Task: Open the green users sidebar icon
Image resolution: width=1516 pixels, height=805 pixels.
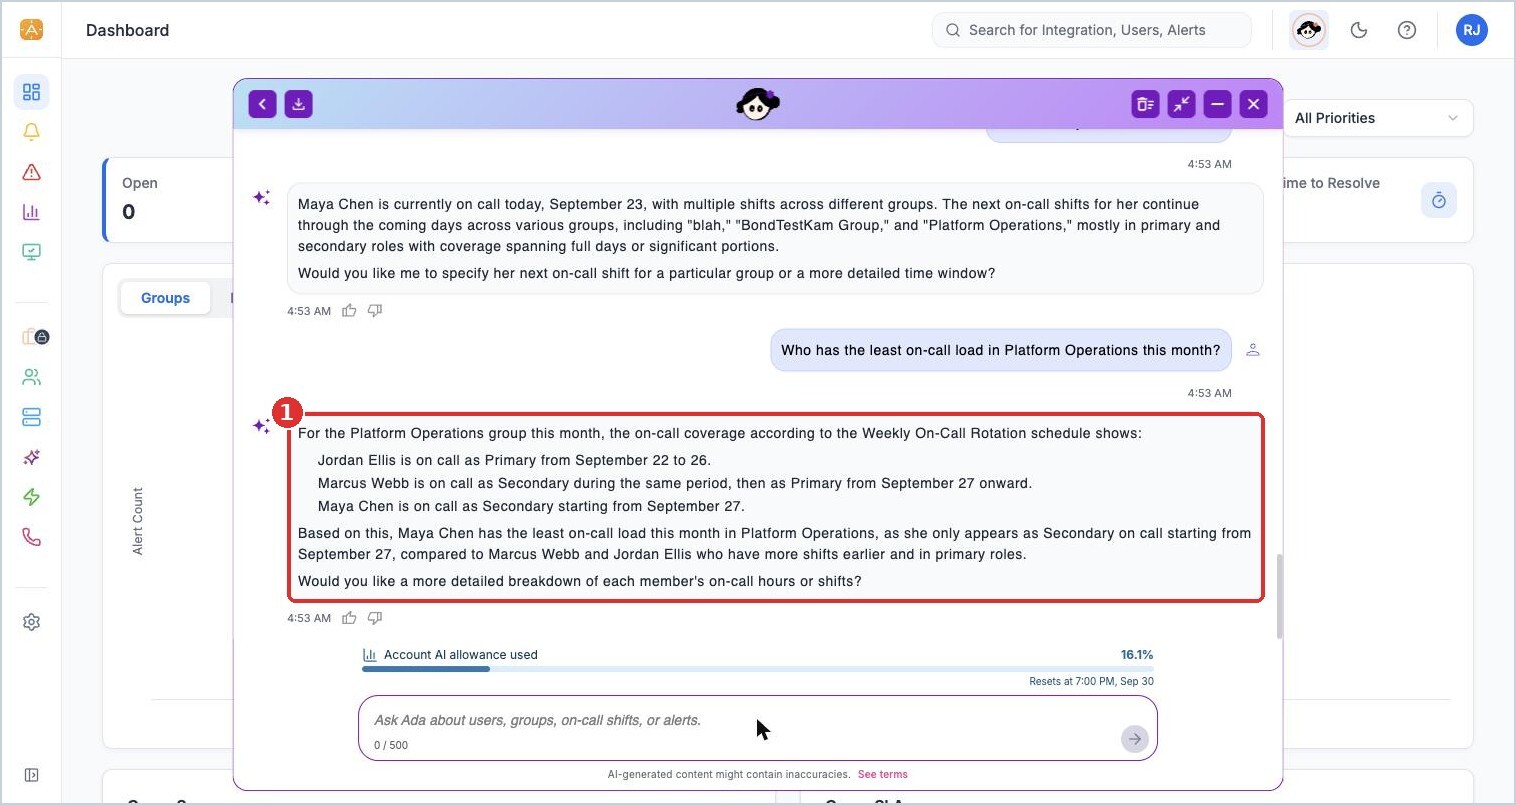Action: tap(31, 377)
